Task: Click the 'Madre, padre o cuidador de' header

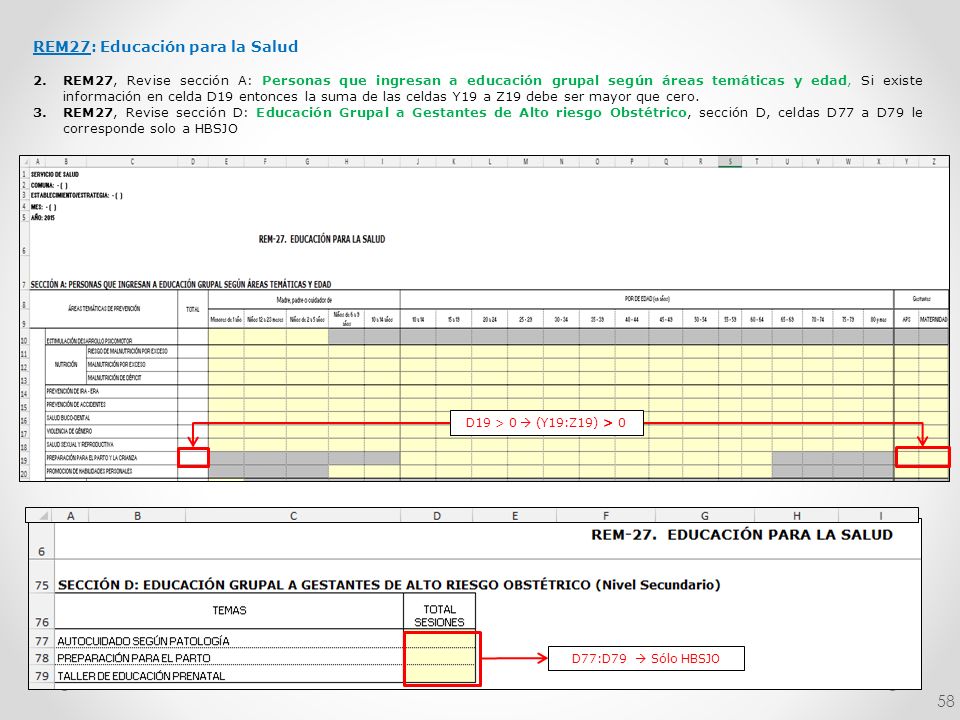Action: click(304, 299)
